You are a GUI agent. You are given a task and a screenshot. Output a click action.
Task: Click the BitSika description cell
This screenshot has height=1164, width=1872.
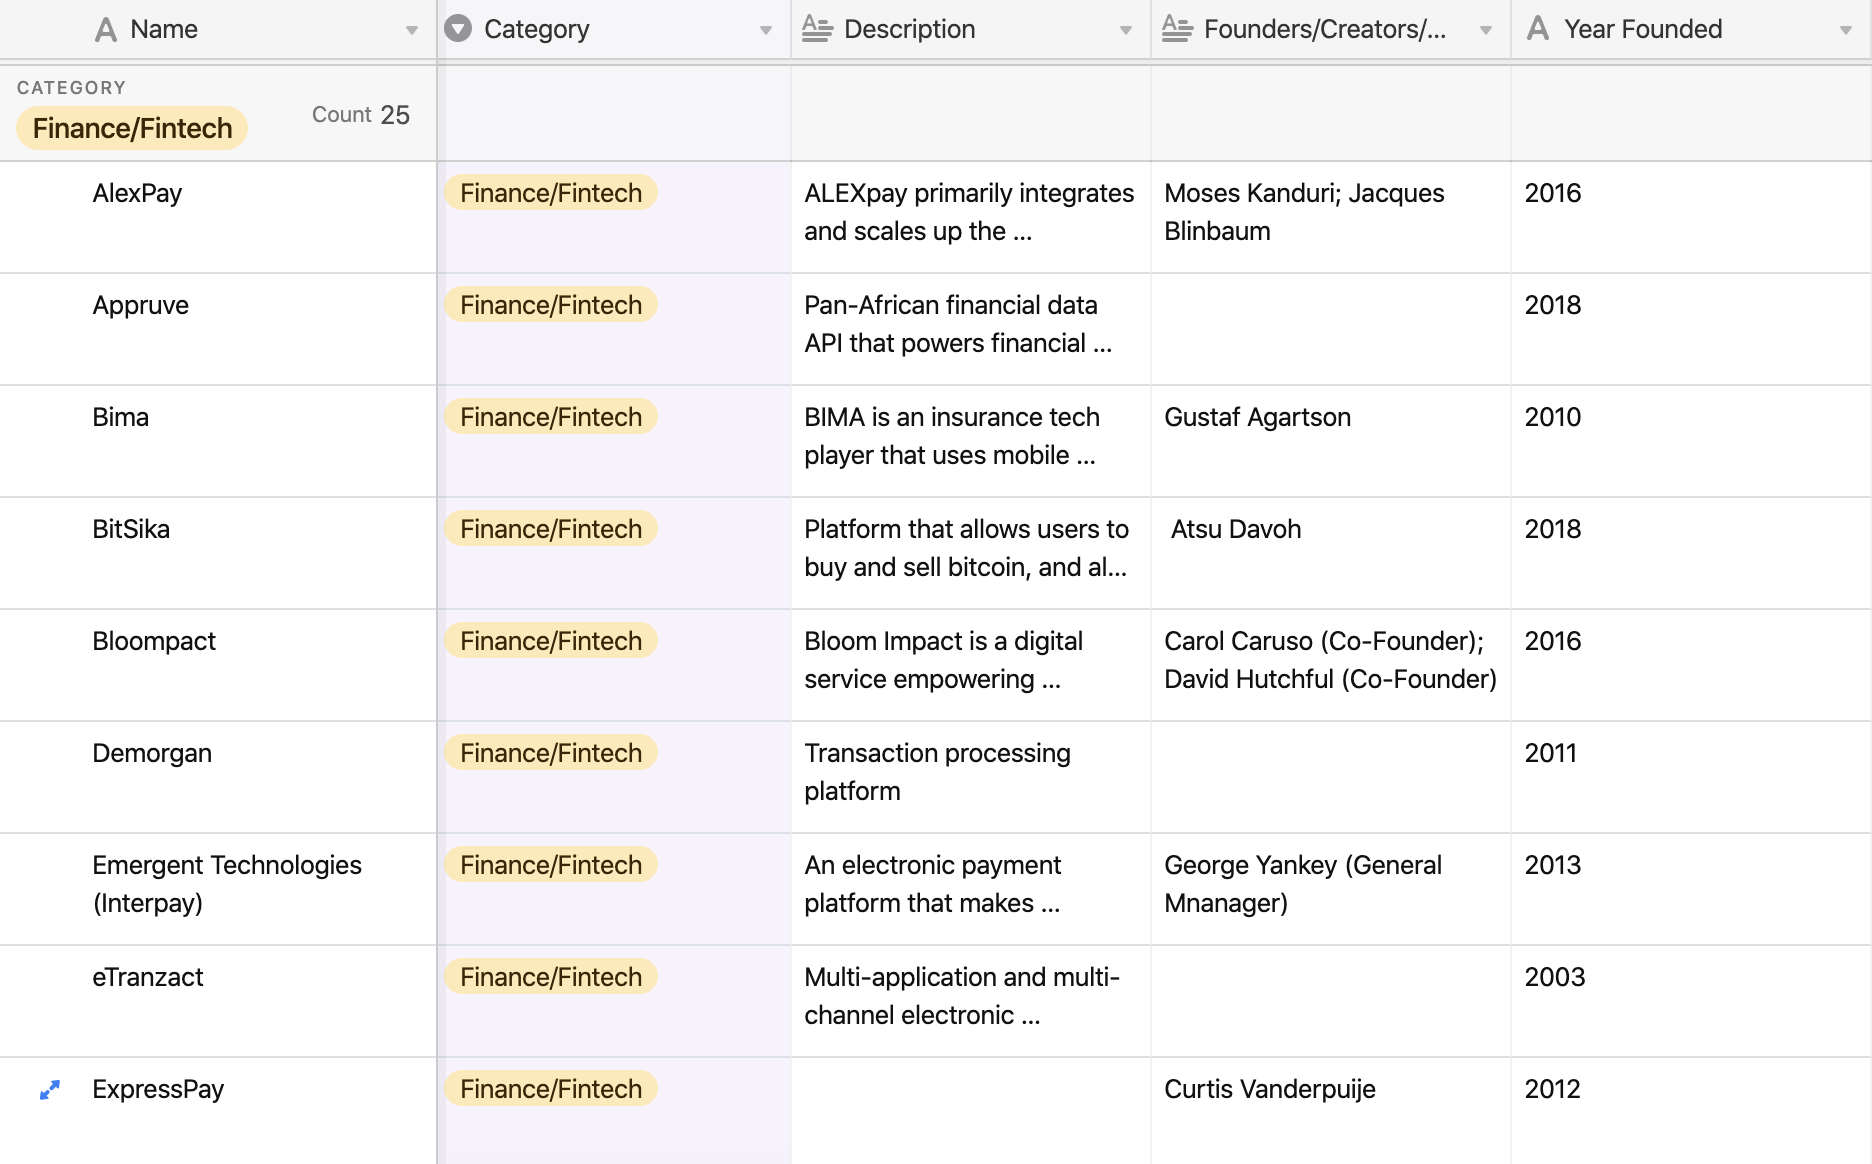(968, 548)
